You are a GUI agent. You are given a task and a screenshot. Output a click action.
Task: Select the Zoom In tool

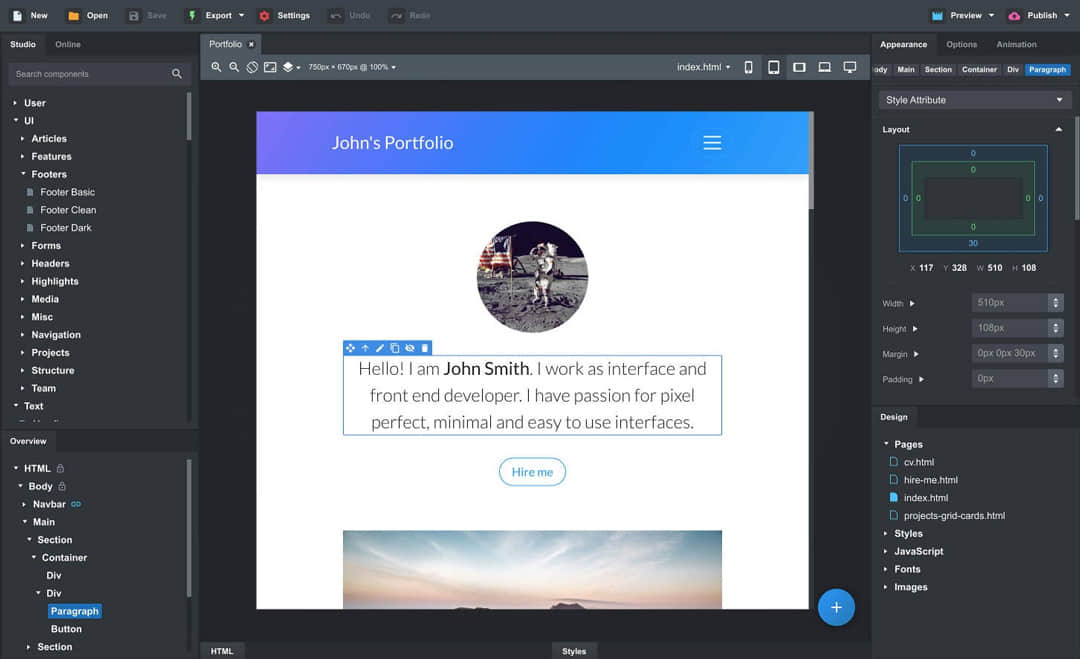[x=217, y=67]
